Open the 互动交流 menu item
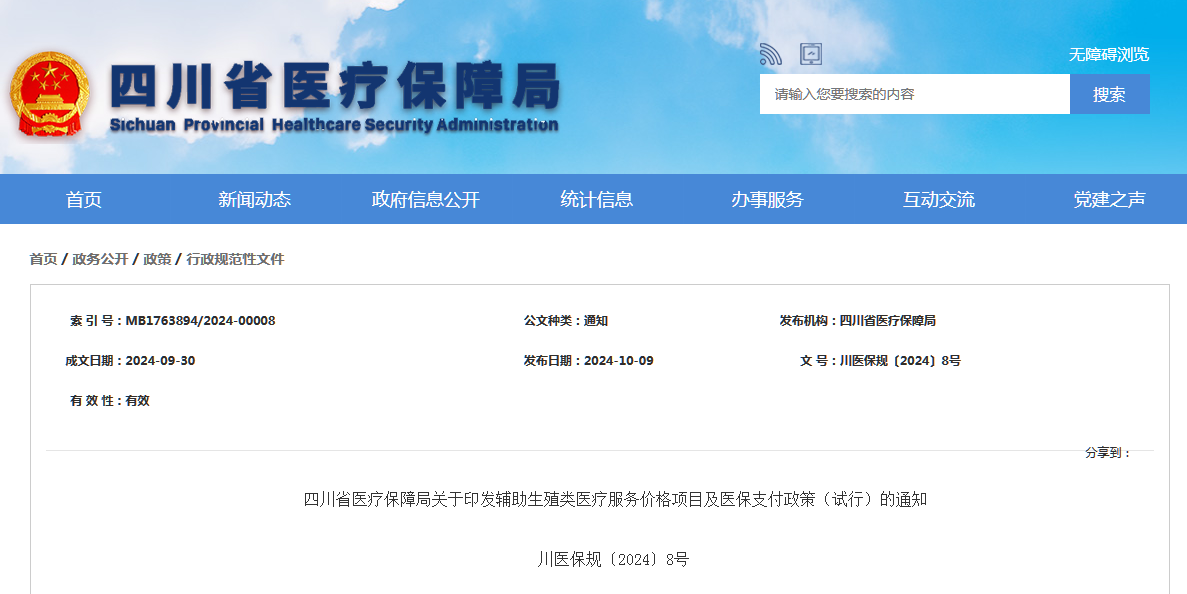Viewport: 1187px width, 594px height. (x=938, y=199)
